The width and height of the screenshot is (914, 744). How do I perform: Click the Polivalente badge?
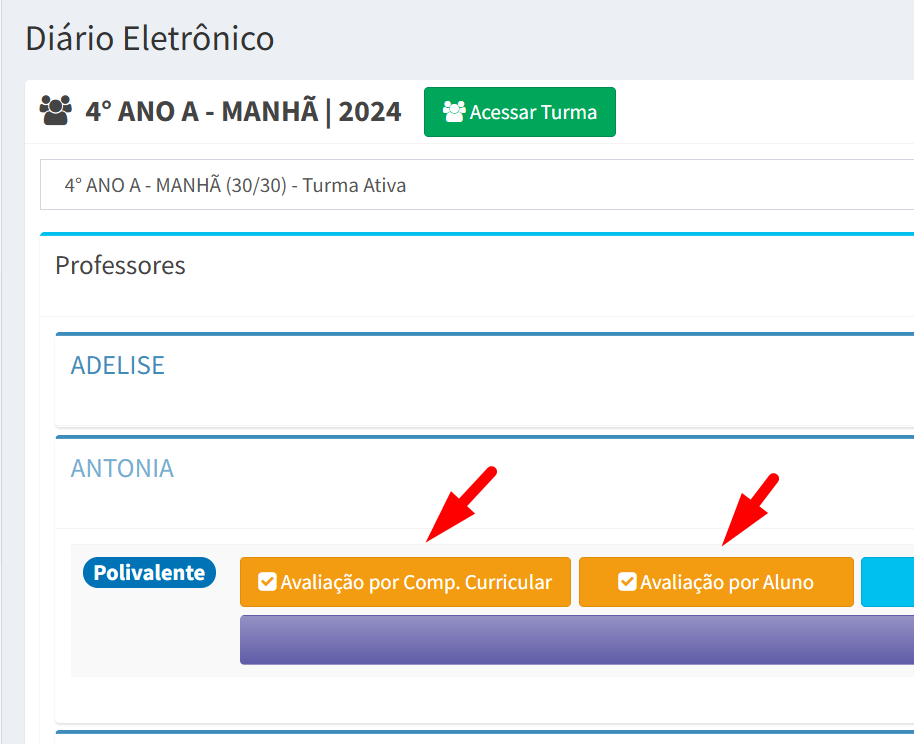[149, 573]
